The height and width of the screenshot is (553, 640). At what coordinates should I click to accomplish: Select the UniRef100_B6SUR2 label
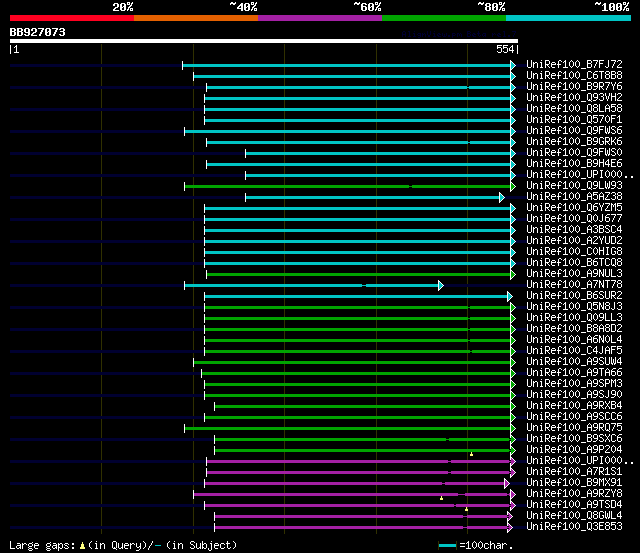[x=574, y=296]
